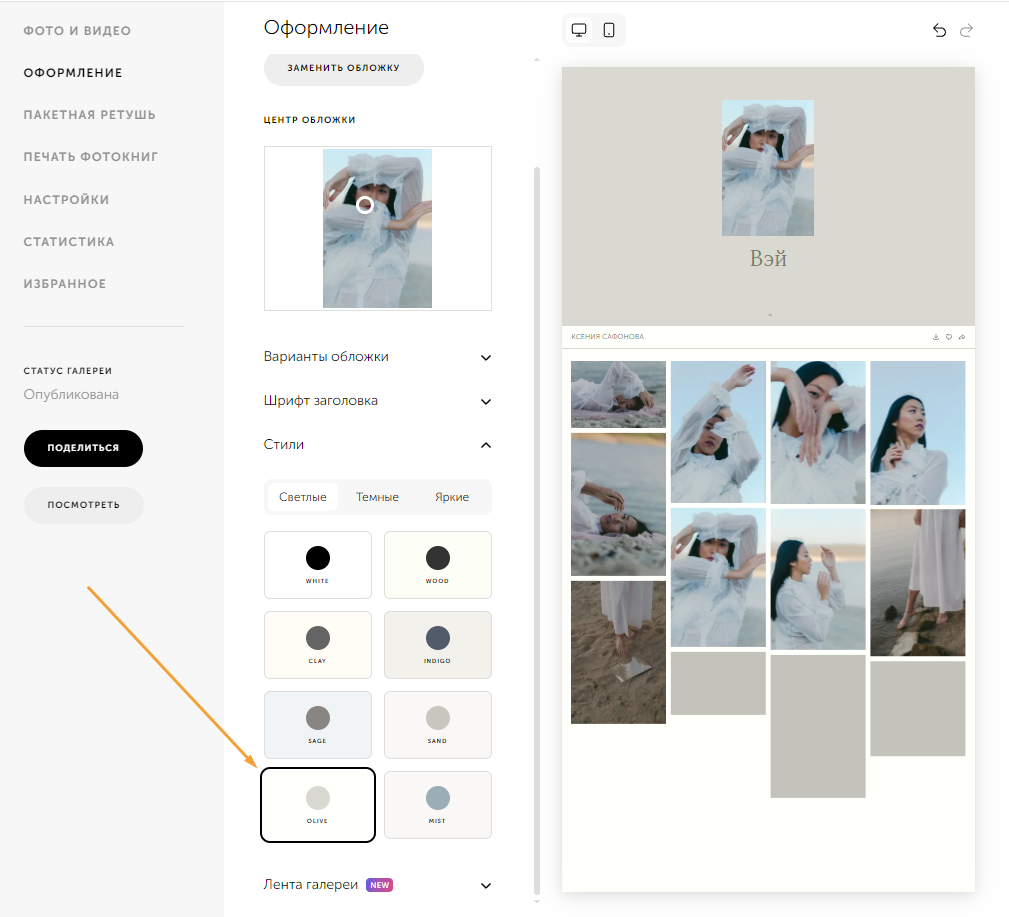Redo the last undone change
Screen dimensions: 1009x917
click(x=966, y=30)
